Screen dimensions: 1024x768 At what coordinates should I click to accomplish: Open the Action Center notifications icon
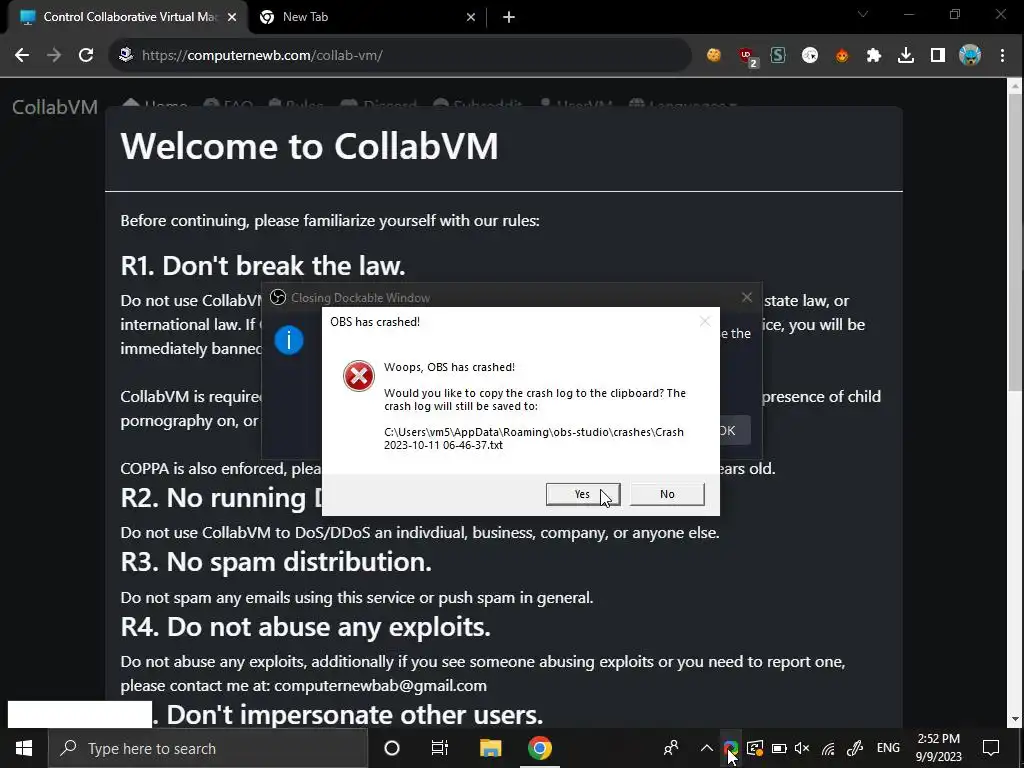pyautogui.click(x=991, y=748)
